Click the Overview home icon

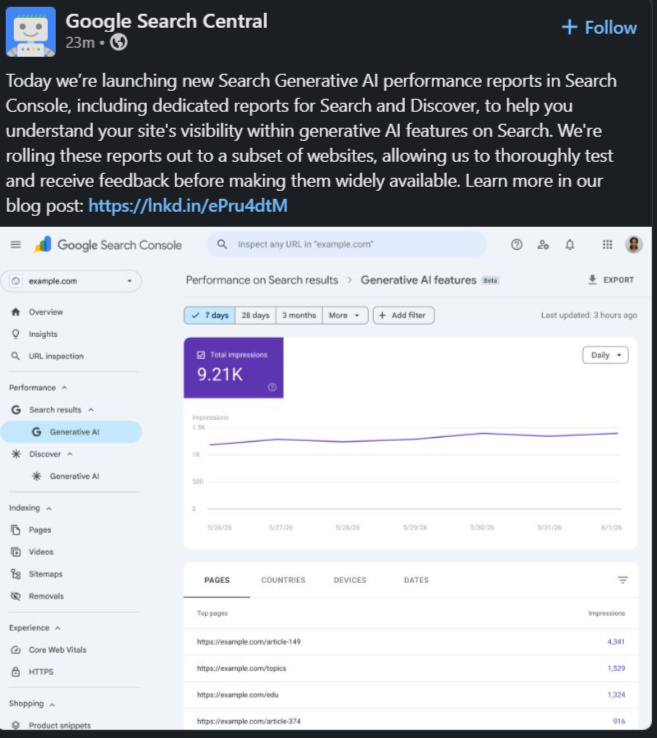click(16, 312)
